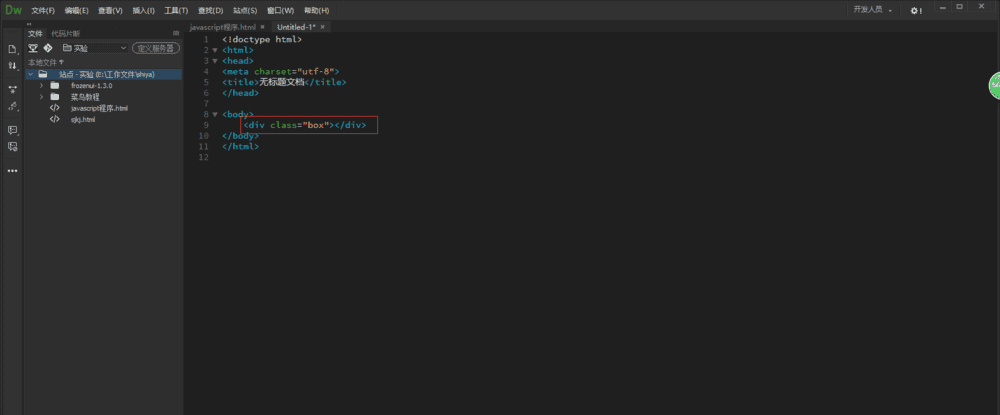Click the 定义服务器 button

pyautogui.click(x=156, y=47)
